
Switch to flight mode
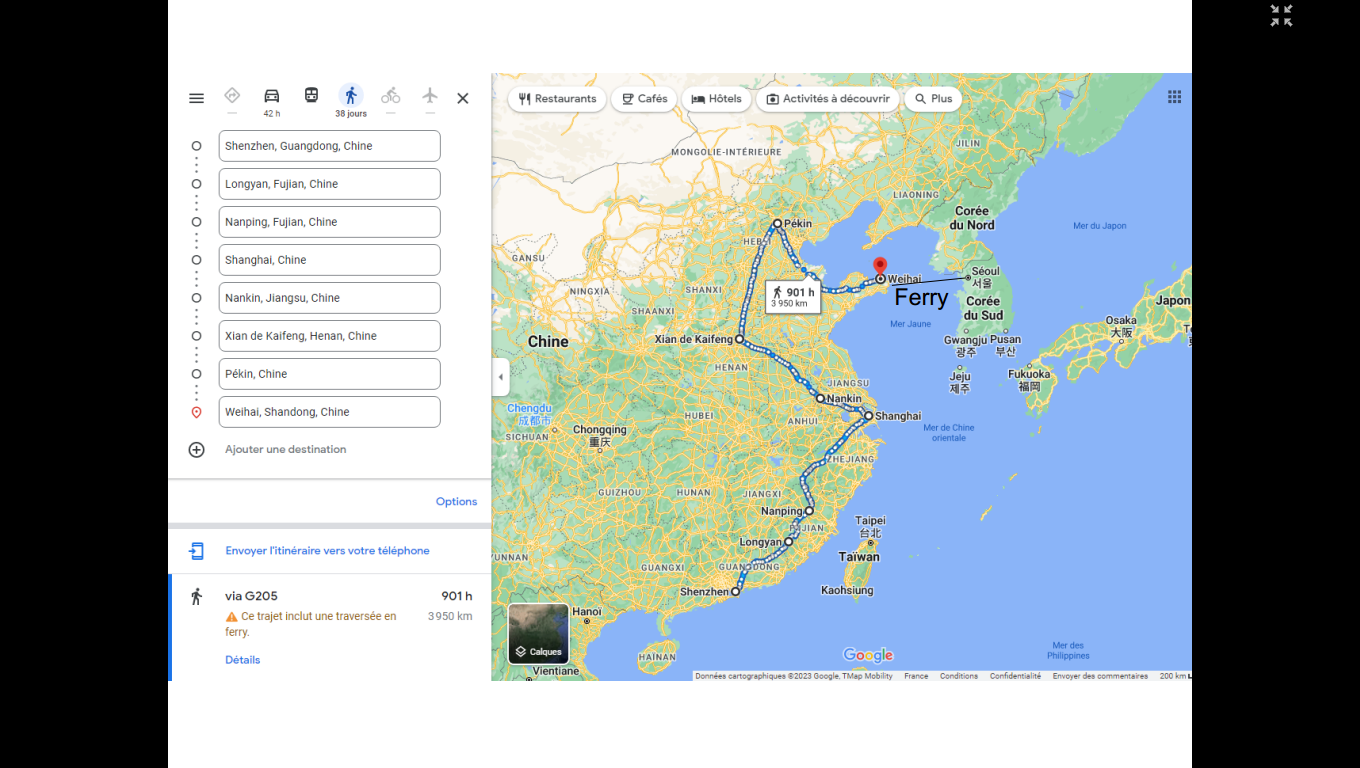point(430,96)
